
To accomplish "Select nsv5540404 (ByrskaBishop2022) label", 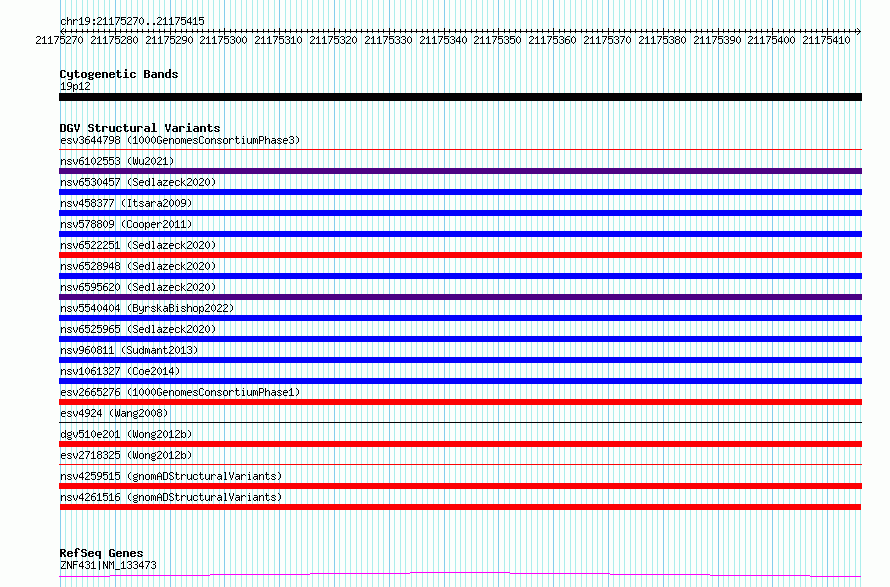I will (147, 308).
